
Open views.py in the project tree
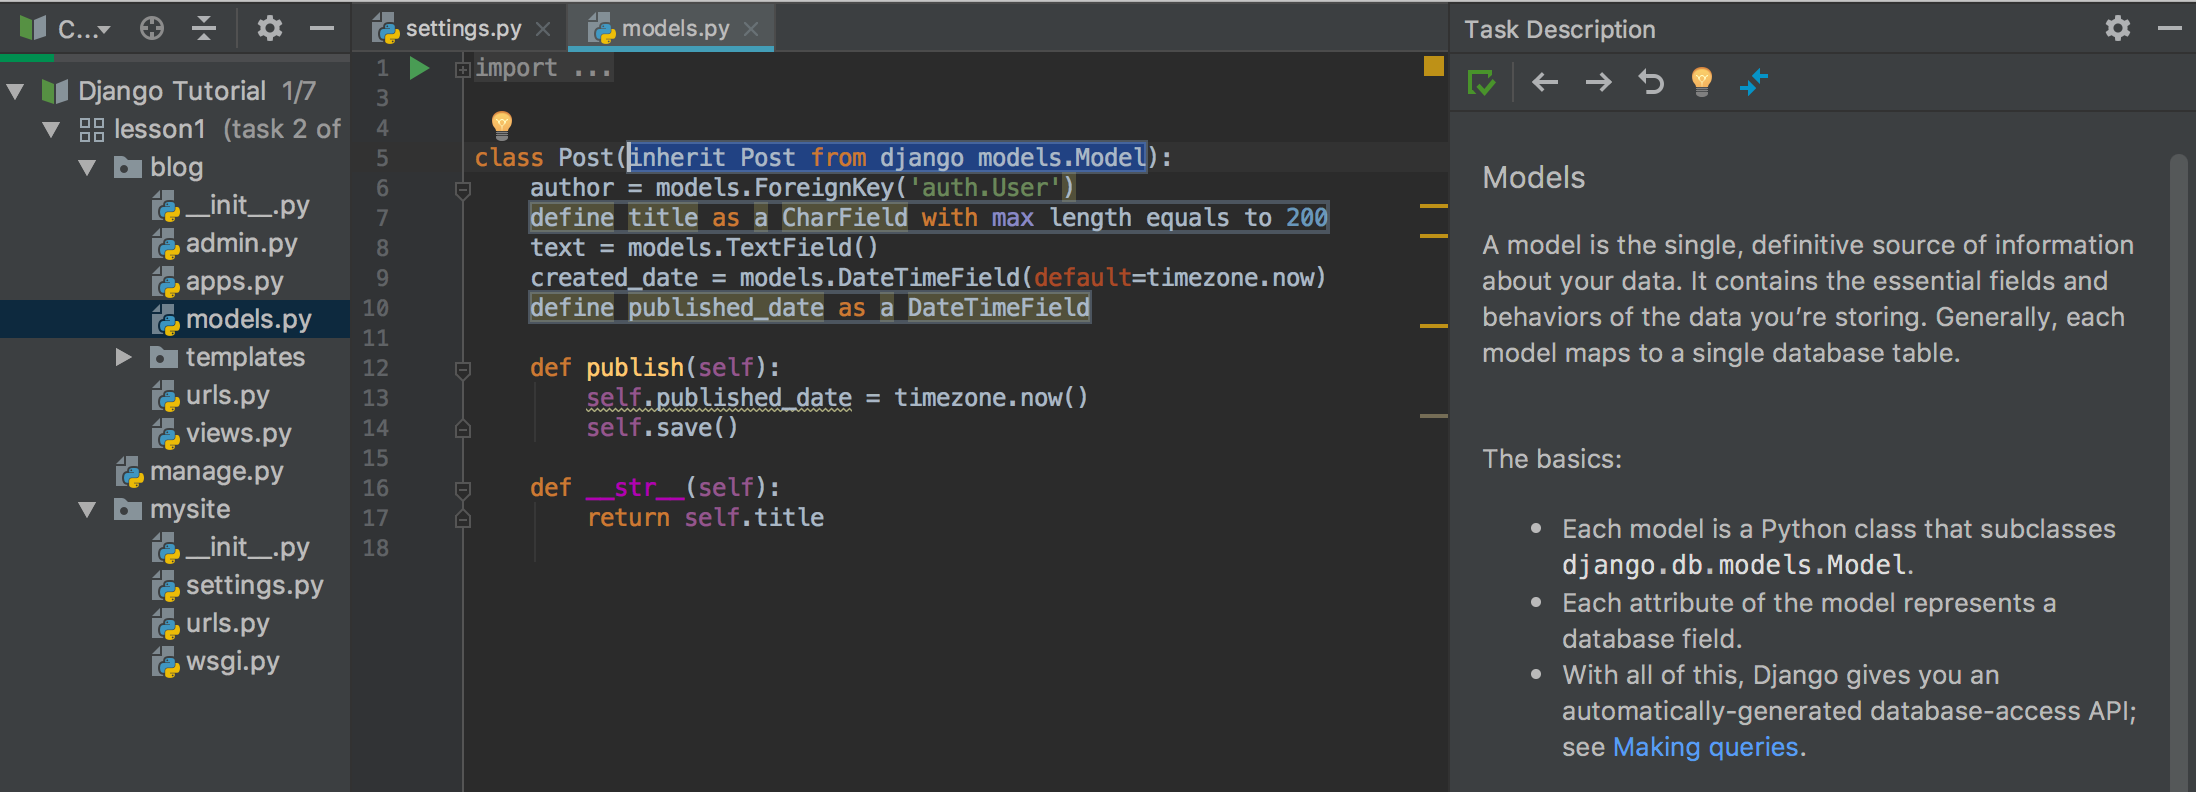coord(222,434)
